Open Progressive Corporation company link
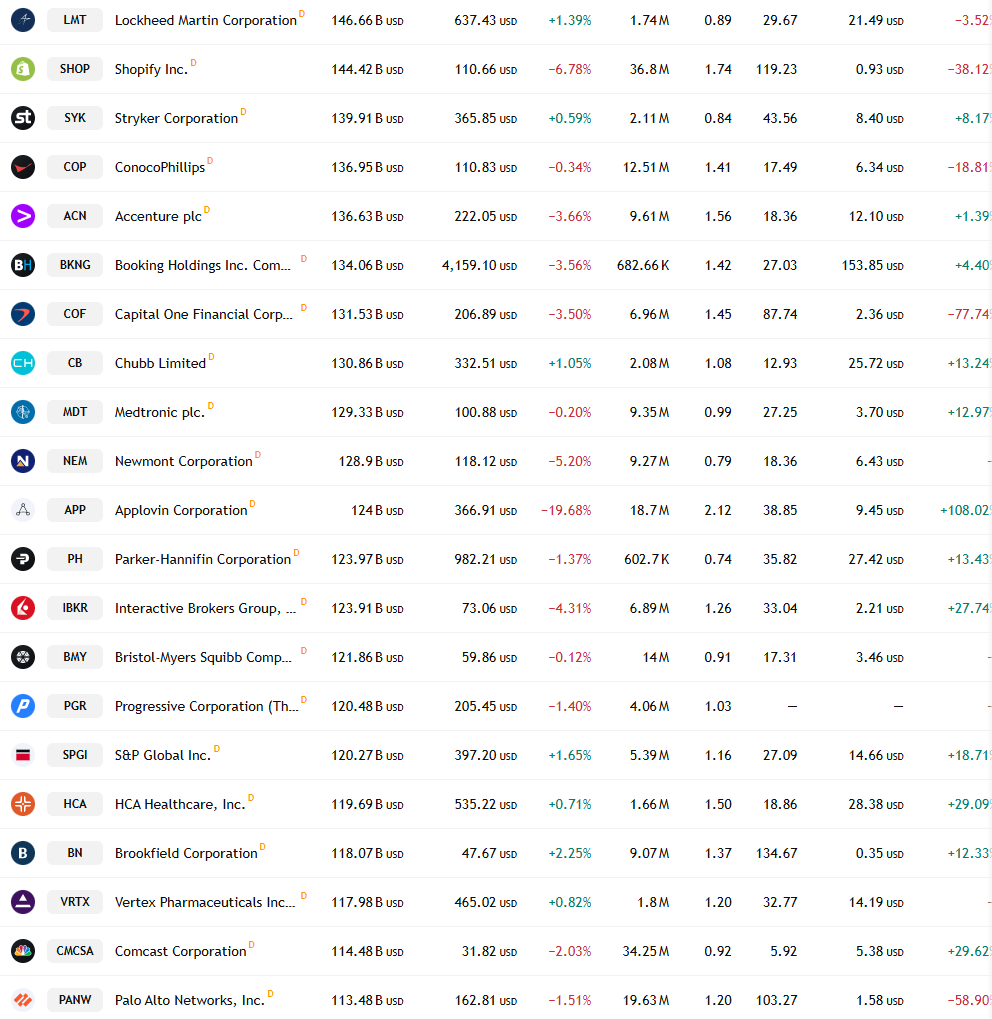The width and height of the screenshot is (992, 1019). [207, 706]
